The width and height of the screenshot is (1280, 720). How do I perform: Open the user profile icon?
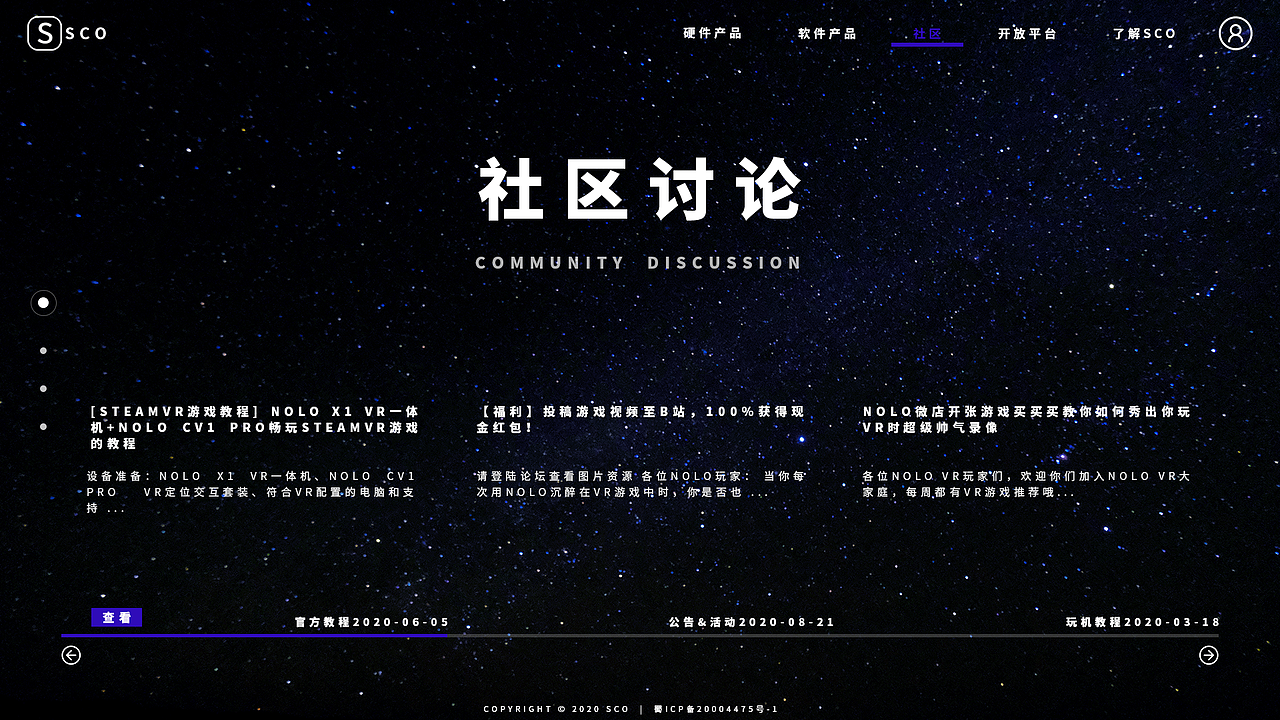click(1235, 33)
